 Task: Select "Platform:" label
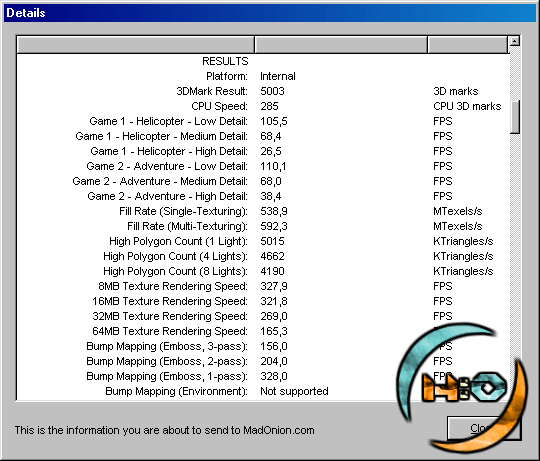coord(227,76)
